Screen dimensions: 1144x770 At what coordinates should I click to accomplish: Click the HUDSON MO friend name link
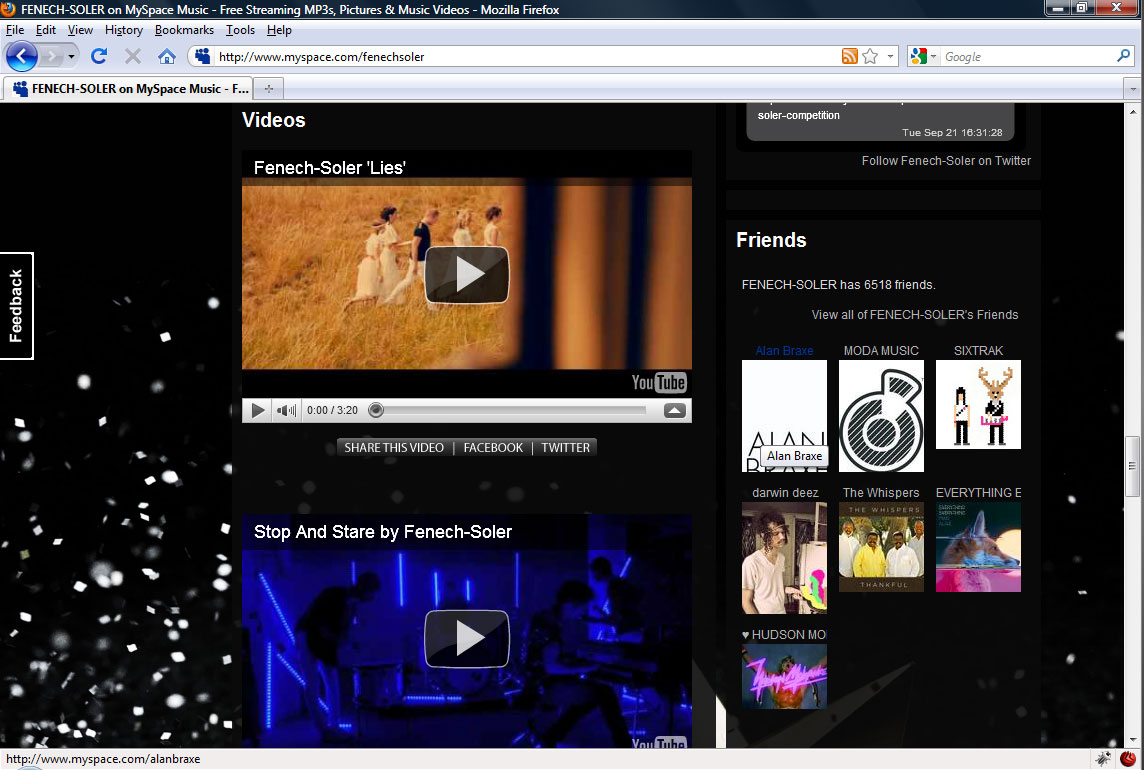point(784,635)
